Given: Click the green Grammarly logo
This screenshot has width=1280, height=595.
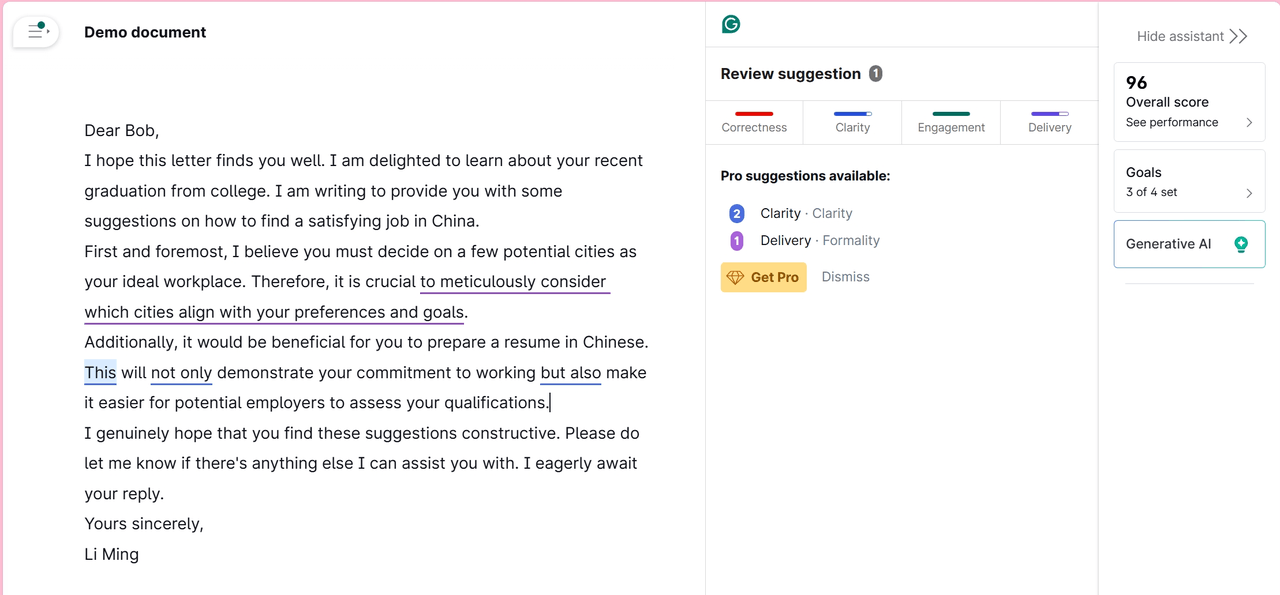Looking at the screenshot, I should point(731,24).
